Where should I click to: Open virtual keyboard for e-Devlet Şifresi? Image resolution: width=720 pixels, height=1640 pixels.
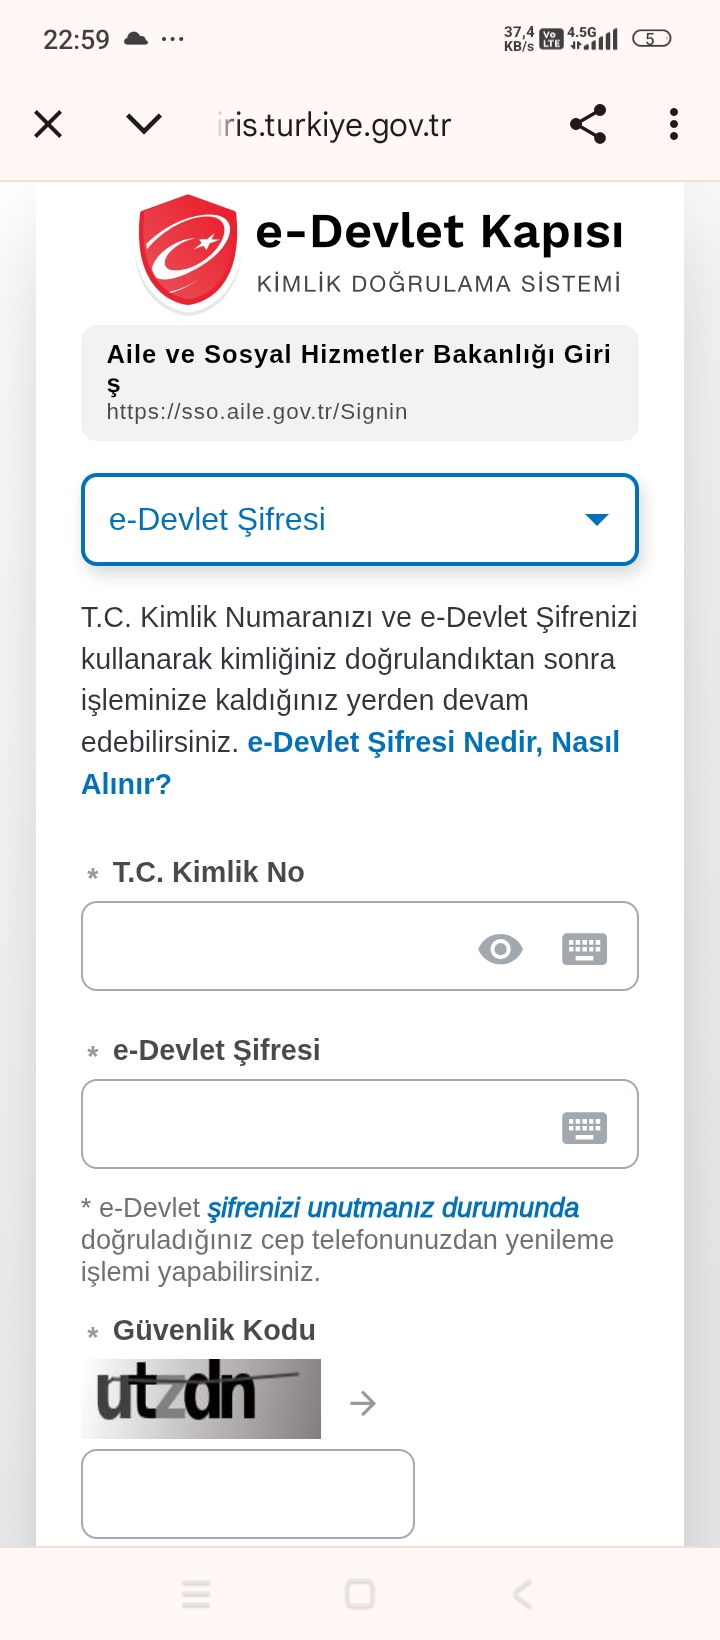(x=584, y=1127)
